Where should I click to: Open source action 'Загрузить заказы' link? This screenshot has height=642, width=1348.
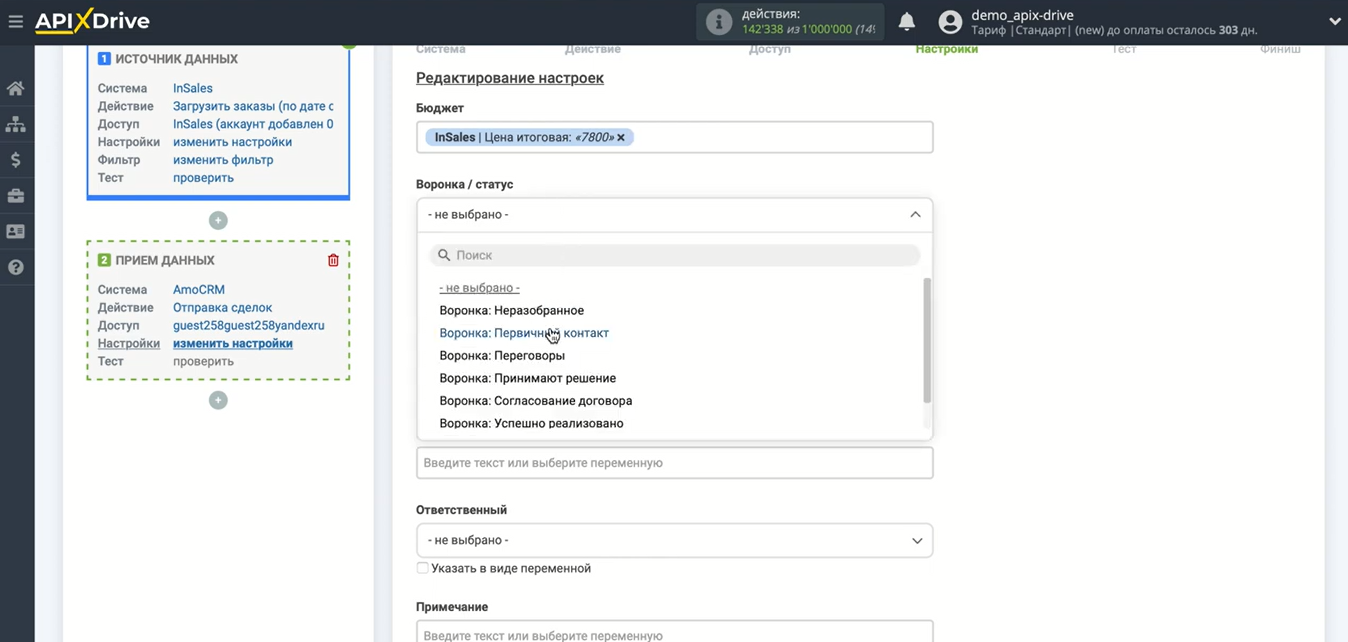click(x=253, y=106)
